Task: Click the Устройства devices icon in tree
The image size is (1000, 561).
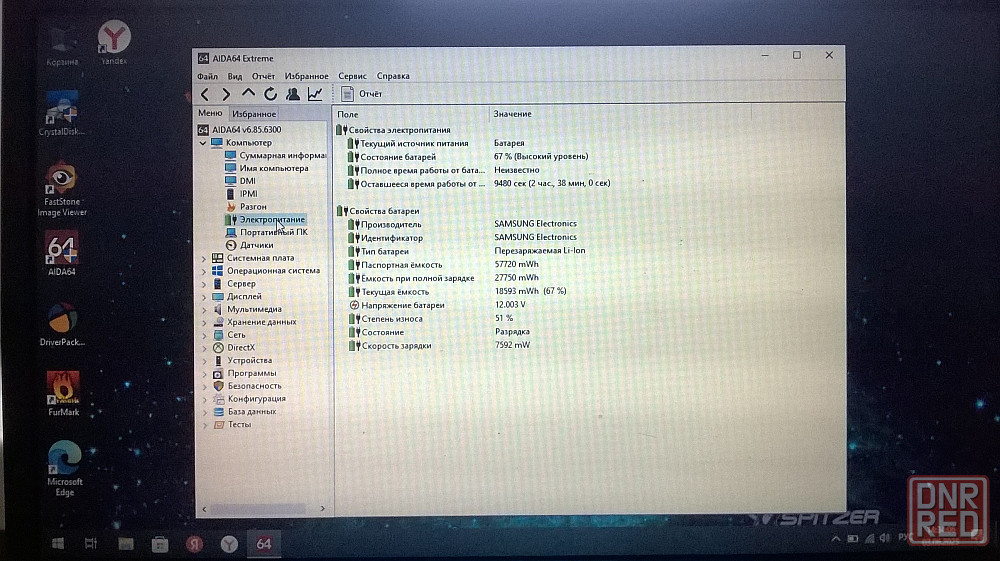Action: click(218, 360)
